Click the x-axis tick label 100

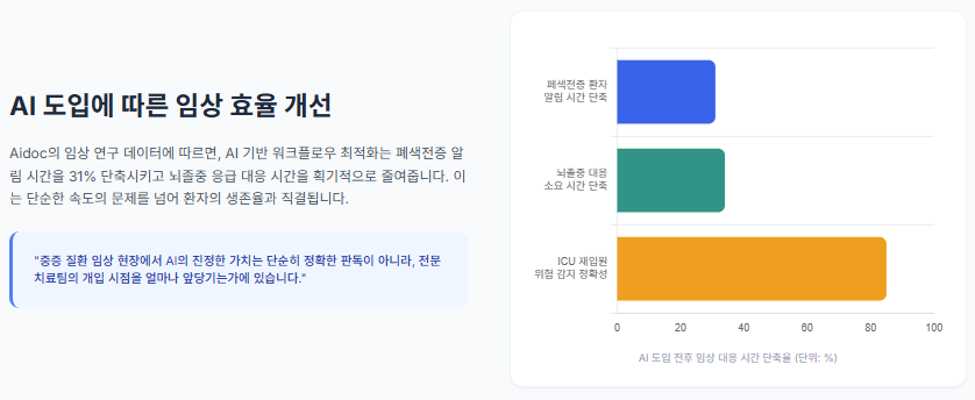click(934, 328)
